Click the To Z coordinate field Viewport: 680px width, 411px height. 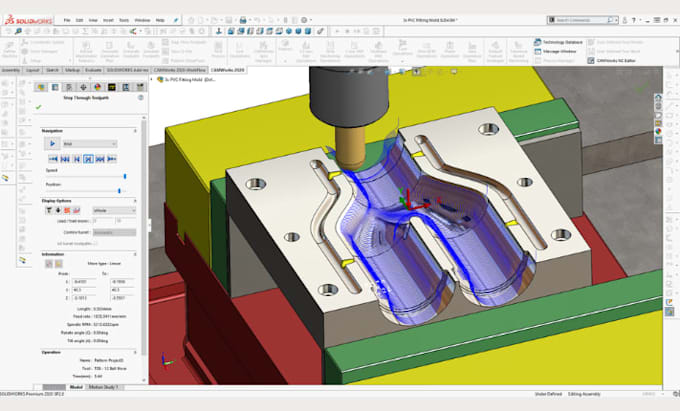pos(123,298)
